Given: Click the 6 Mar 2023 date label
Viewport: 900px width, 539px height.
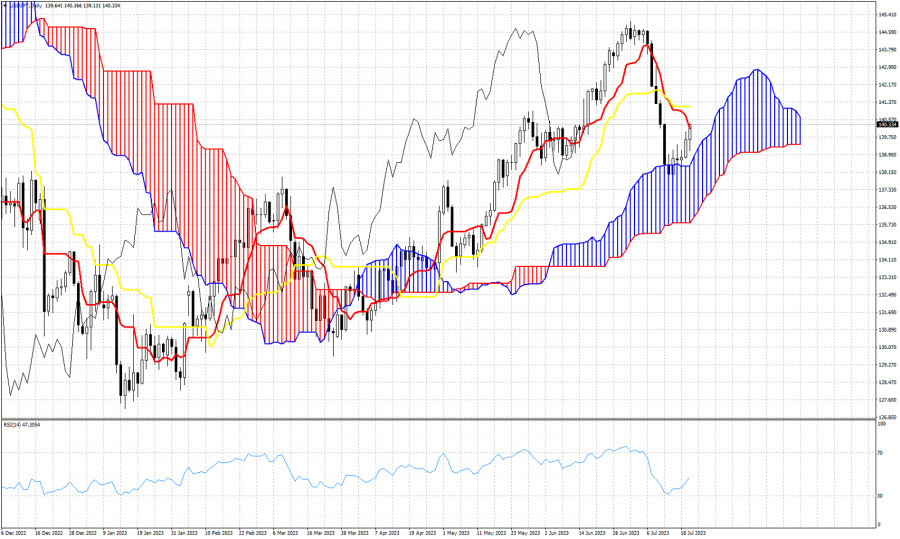Looking at the screenshot, I should 286,533.
